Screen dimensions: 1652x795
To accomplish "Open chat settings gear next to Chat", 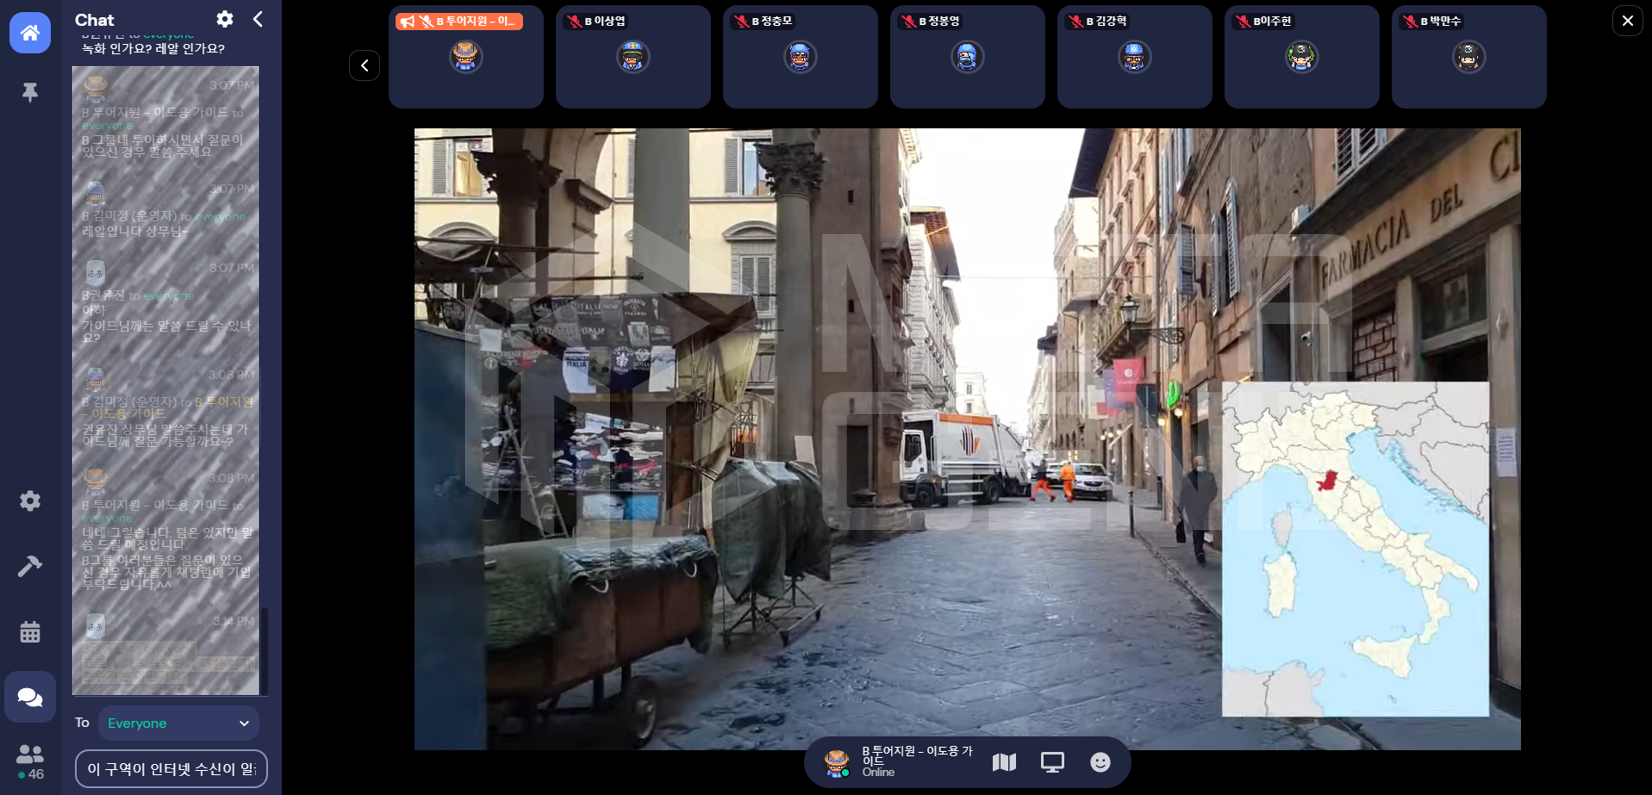I will point(225,19).
